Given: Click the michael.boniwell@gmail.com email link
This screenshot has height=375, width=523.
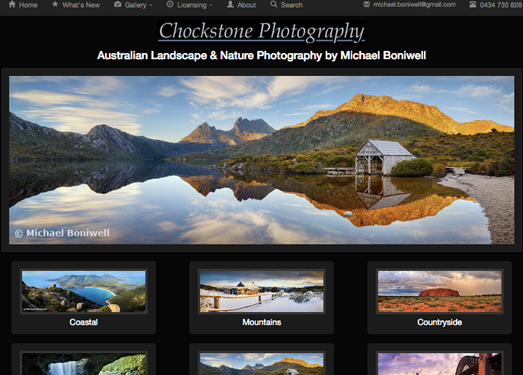Looking at the screenshot, I should pos(414,5).
